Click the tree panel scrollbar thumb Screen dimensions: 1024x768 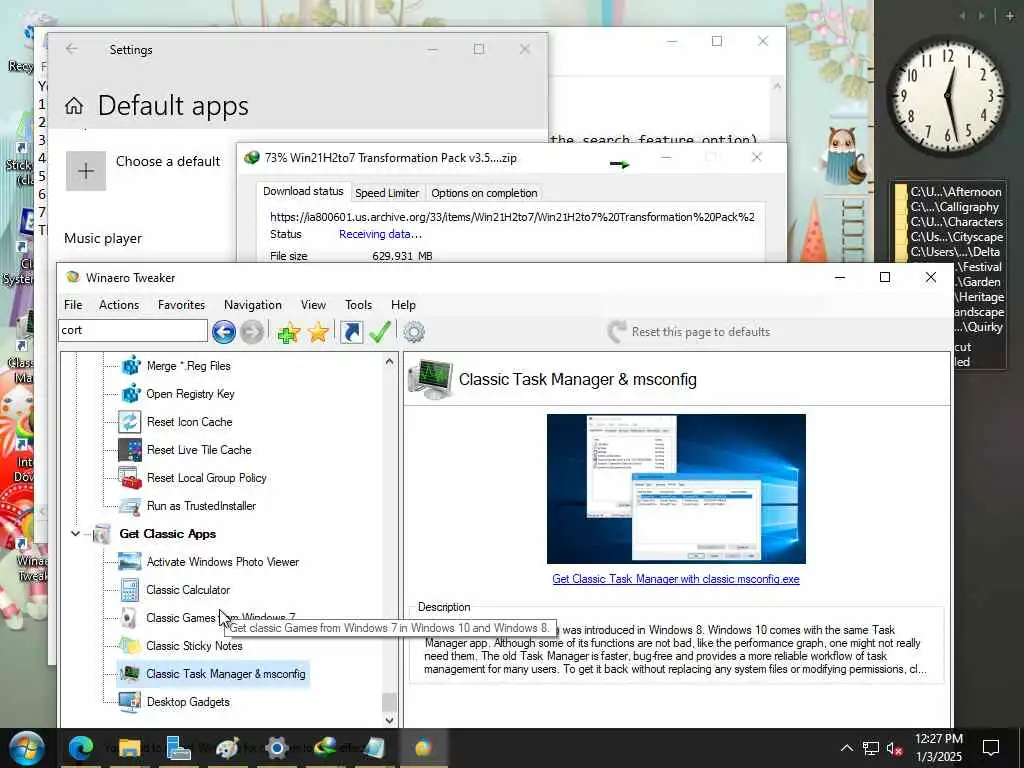pyautogui.click(x=389, y=702)
